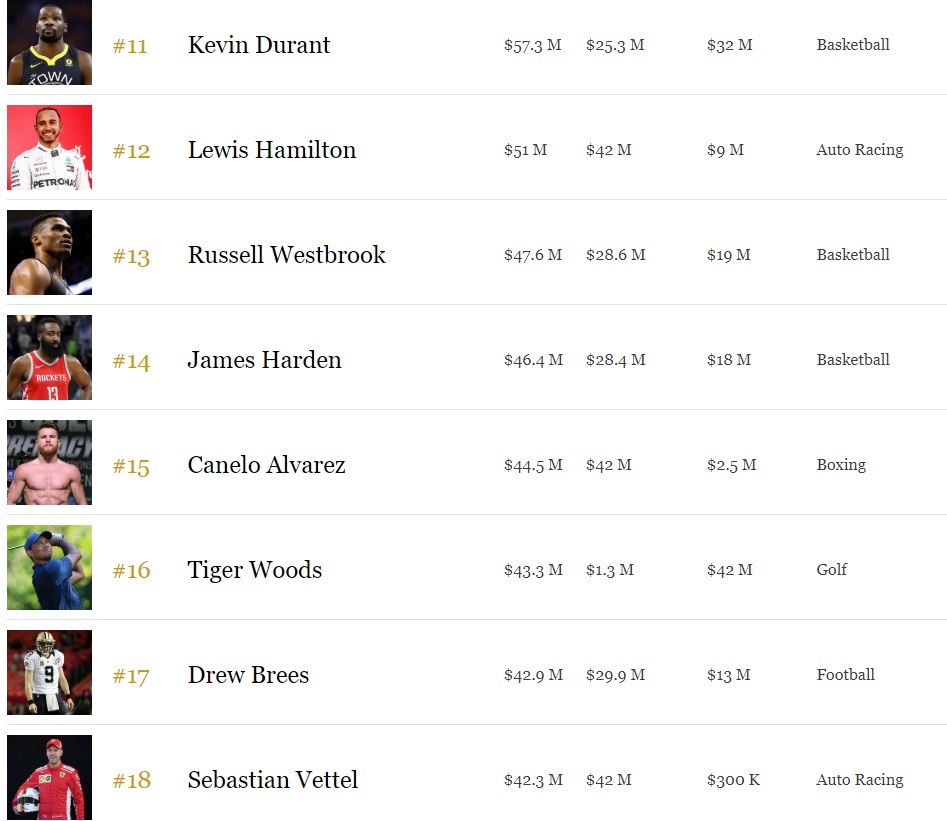This screenshot has height=821, width=947.
Task: Select Russell Westbrook's profile picture
Action: point(49,253)
